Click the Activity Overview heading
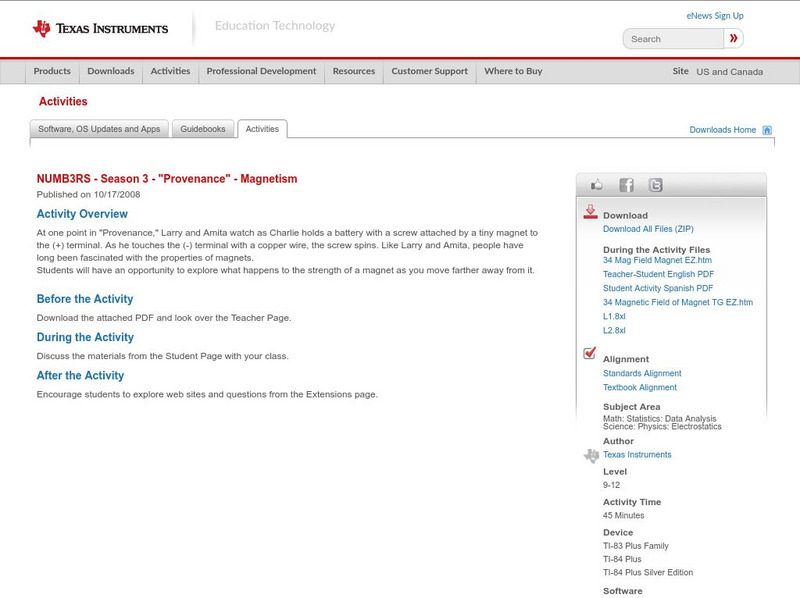This screenshot has width=800, height=598. point(82,214)
